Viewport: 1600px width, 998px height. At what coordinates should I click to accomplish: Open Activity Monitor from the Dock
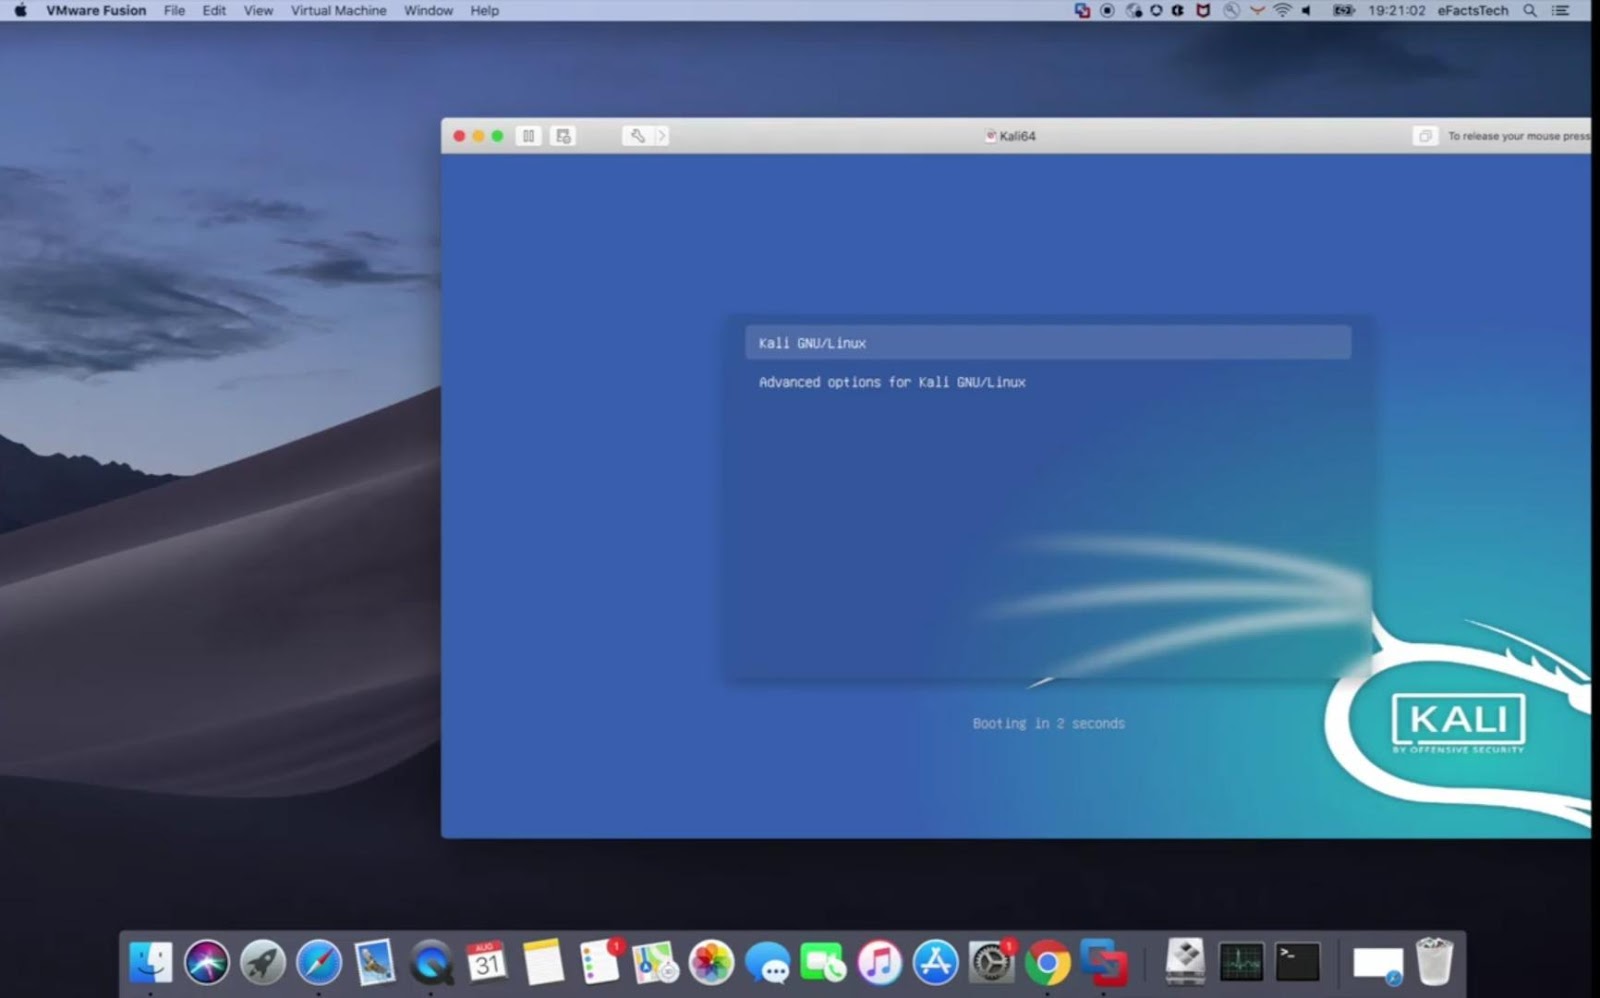[x=1241, y=962]
